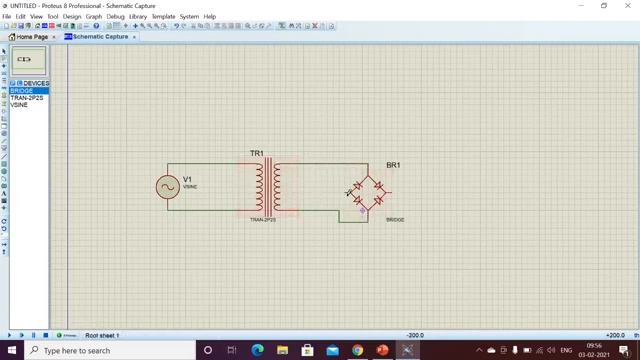Open the Design menu
Image resolution: width=640 pixels, height=360 pixels.
(72, 16)
